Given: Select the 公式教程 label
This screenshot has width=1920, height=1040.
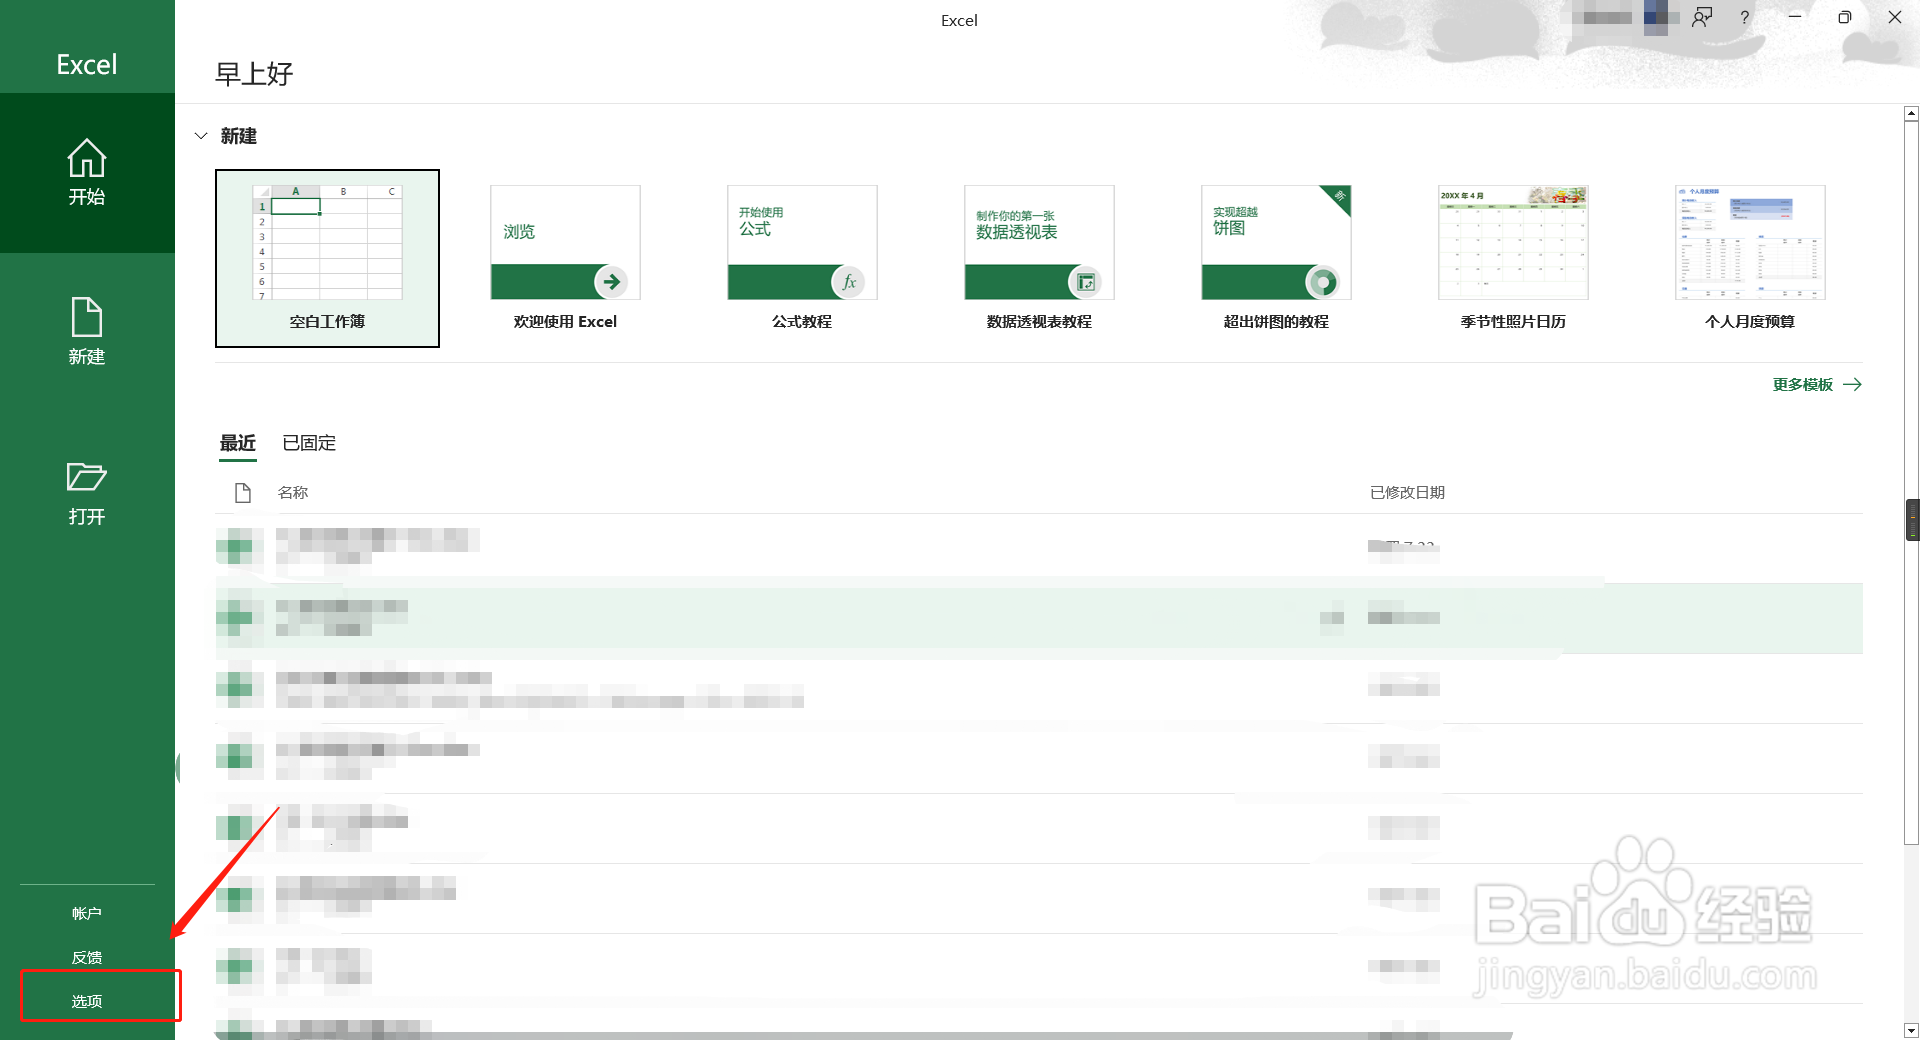Looking at the screenshot, I should click(x=802, y=321).
